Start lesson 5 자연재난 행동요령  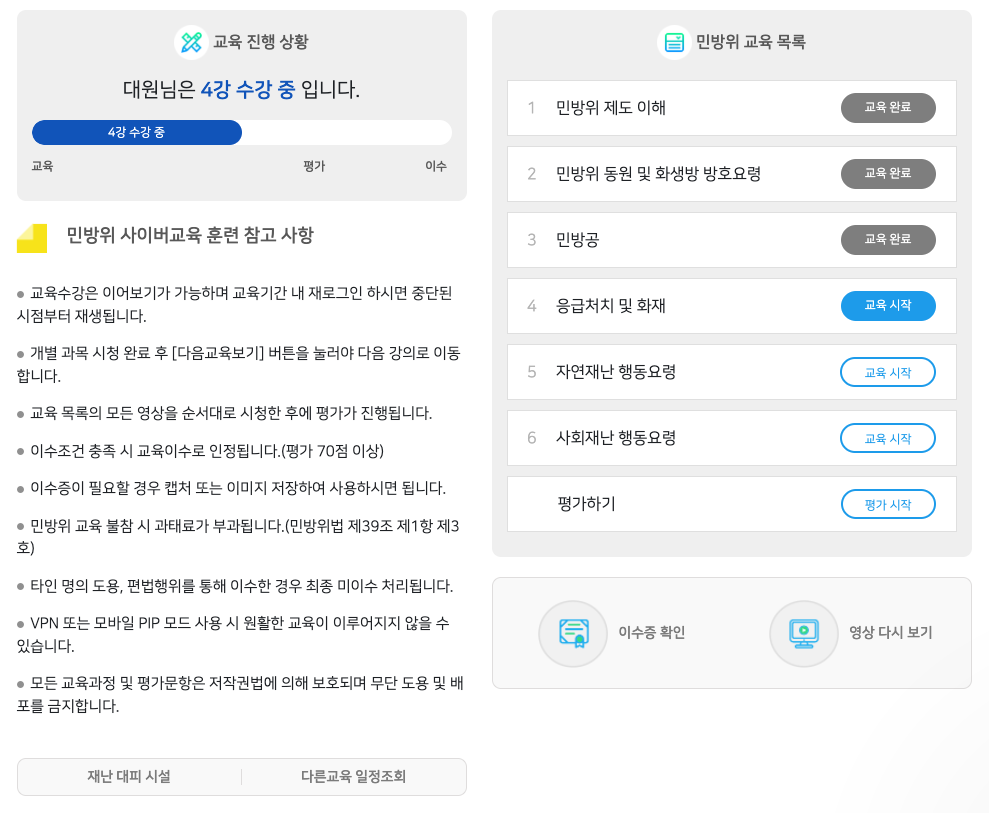(887, 372)
